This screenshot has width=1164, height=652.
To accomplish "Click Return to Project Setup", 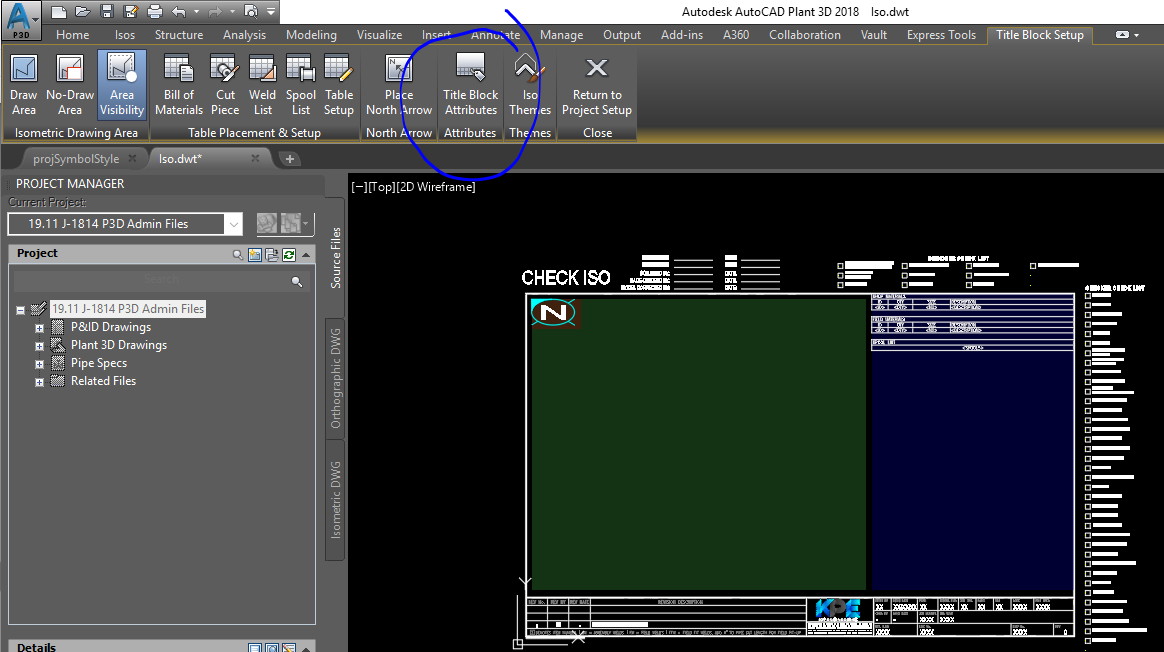I will coord(597,85).
